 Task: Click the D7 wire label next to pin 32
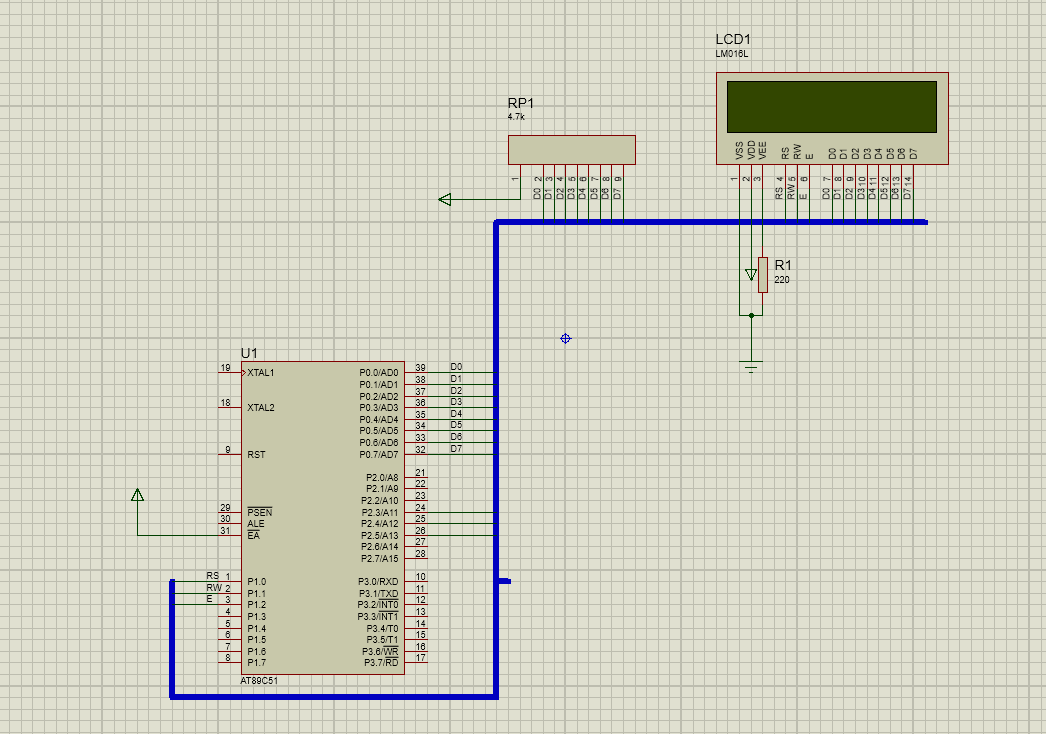tap(456, 448)
